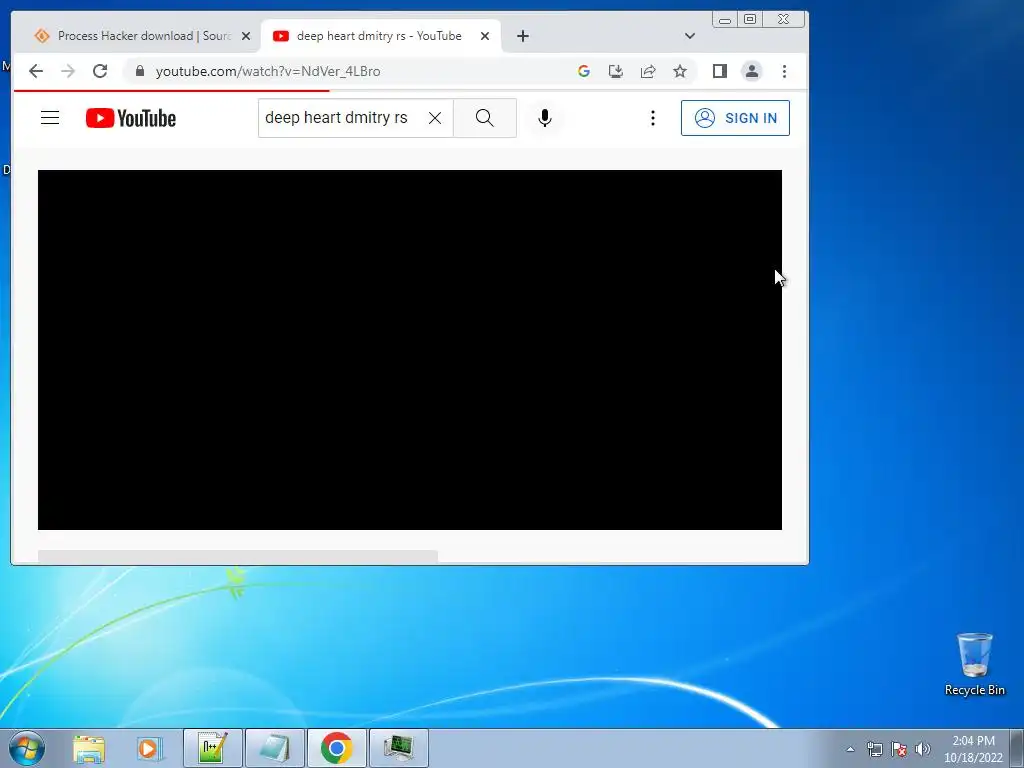
Task: Open a new Chrome tab
Action: point(522,36)
